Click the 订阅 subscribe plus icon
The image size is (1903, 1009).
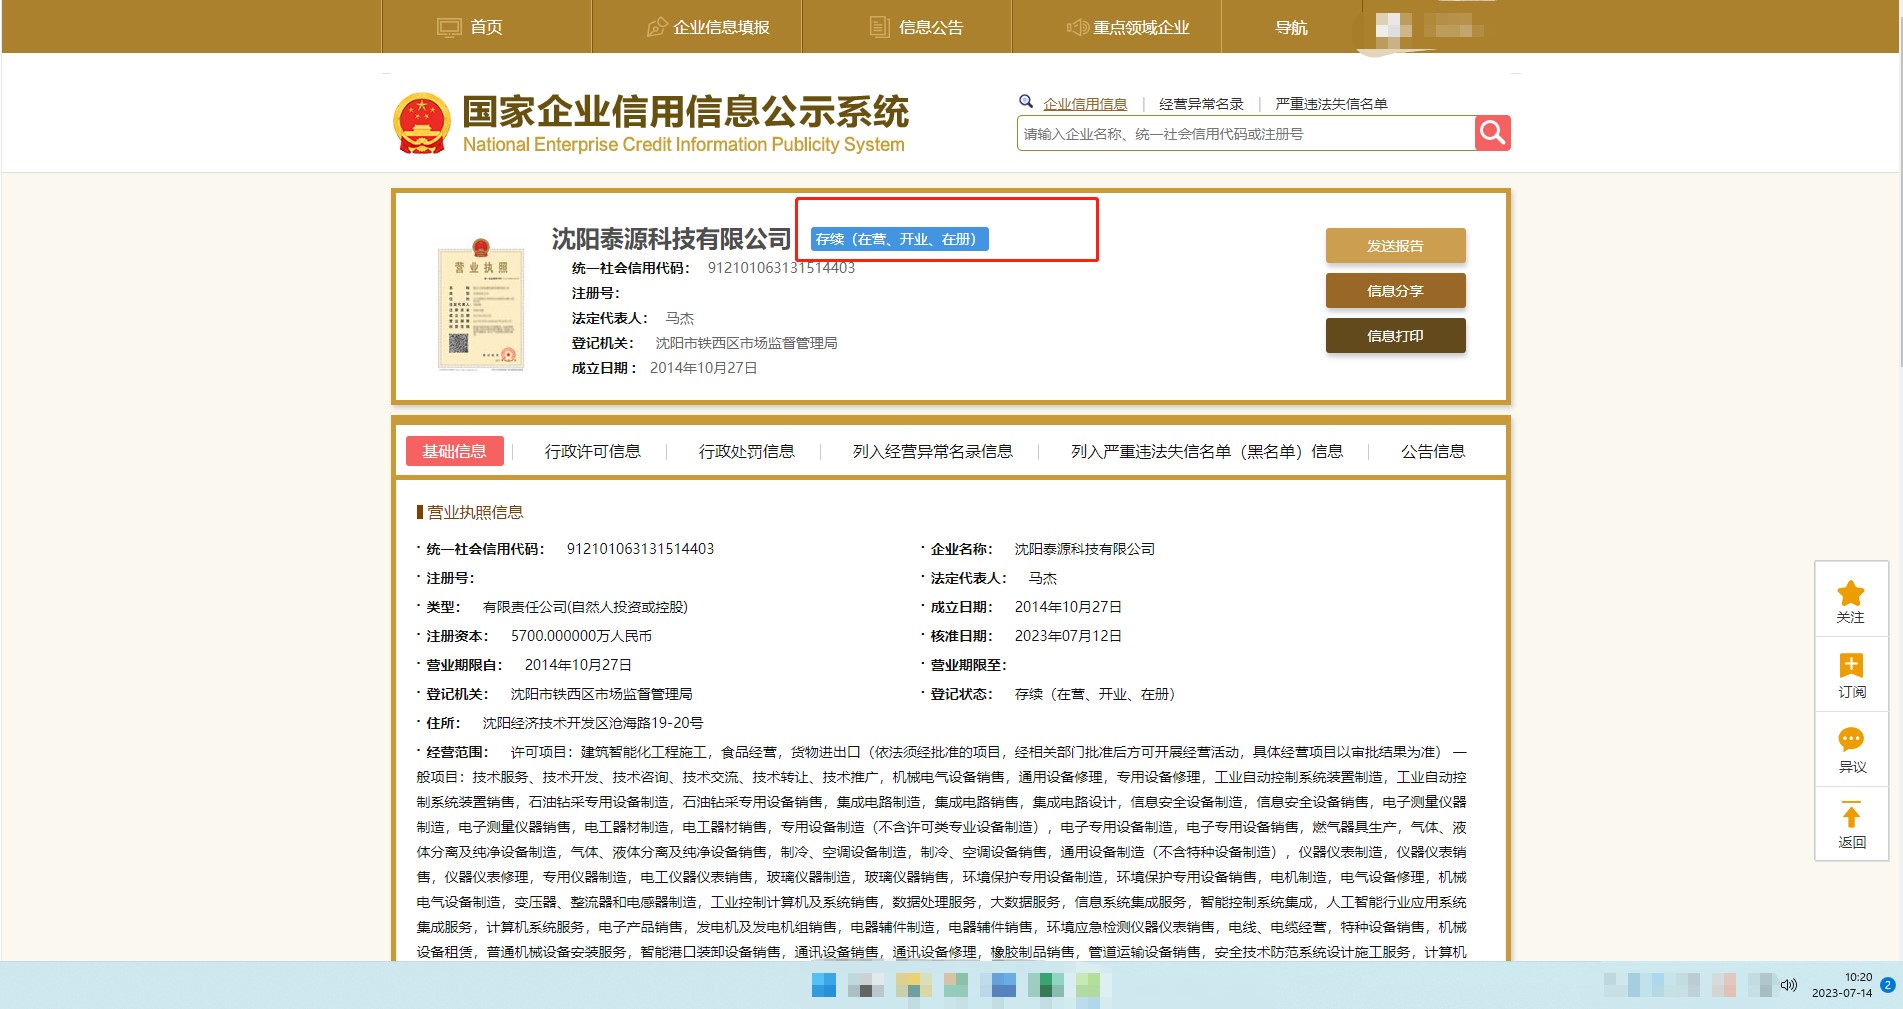tap(1850, 666)
